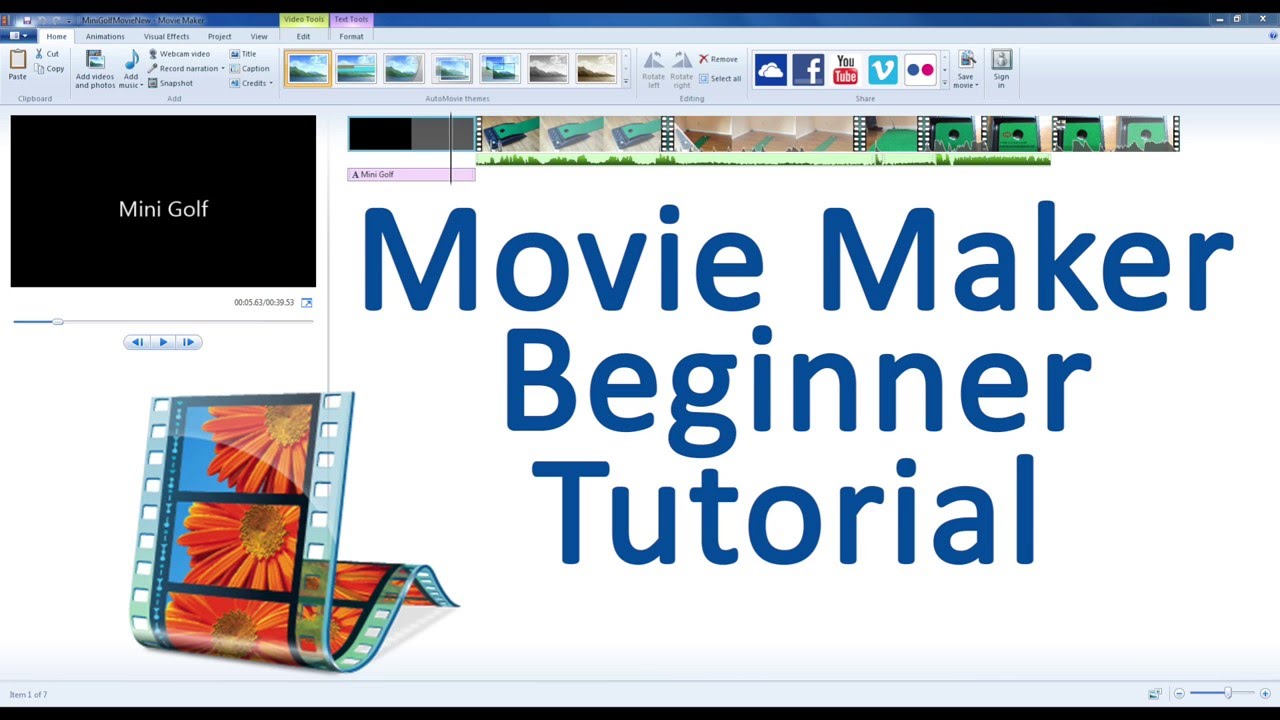Click Select all in Editing group
This screenshot has height=720, width=1280.
(x=720, y=79)
